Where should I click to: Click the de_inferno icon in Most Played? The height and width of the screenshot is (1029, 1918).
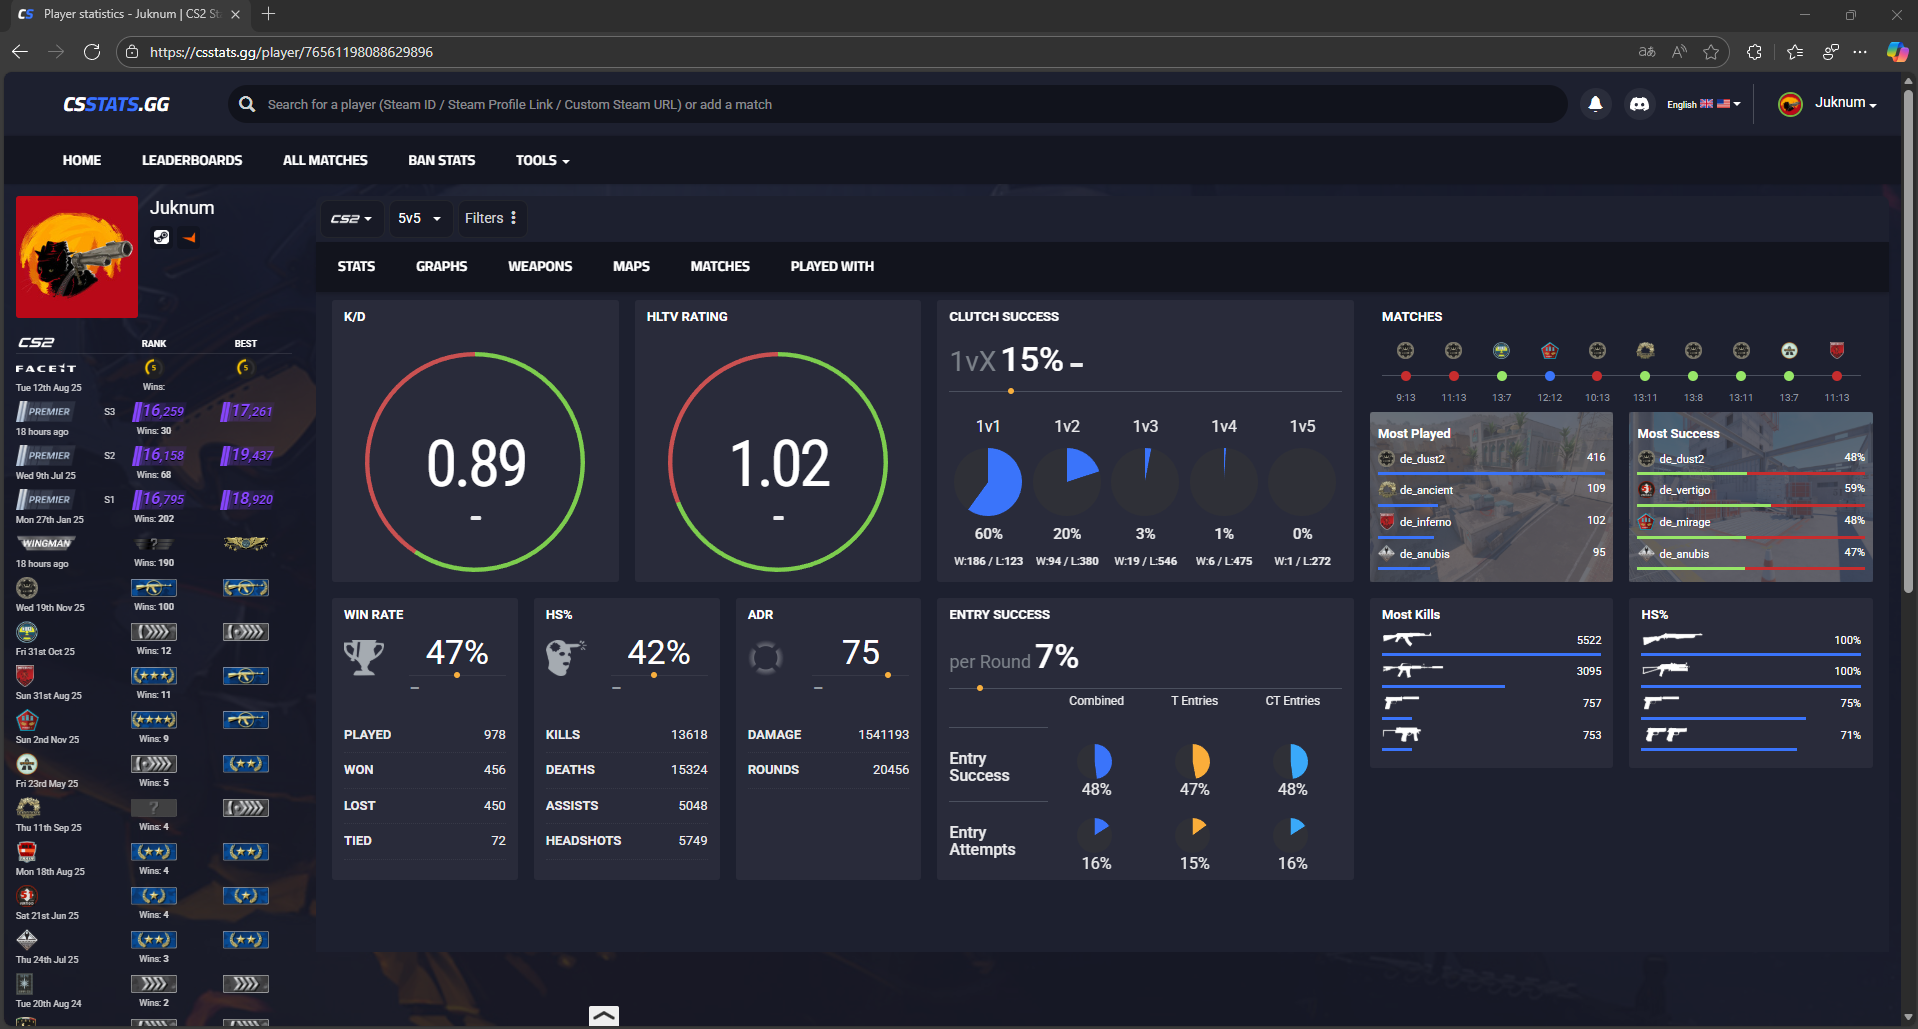pyautogui.click(x=1387, y=522)
